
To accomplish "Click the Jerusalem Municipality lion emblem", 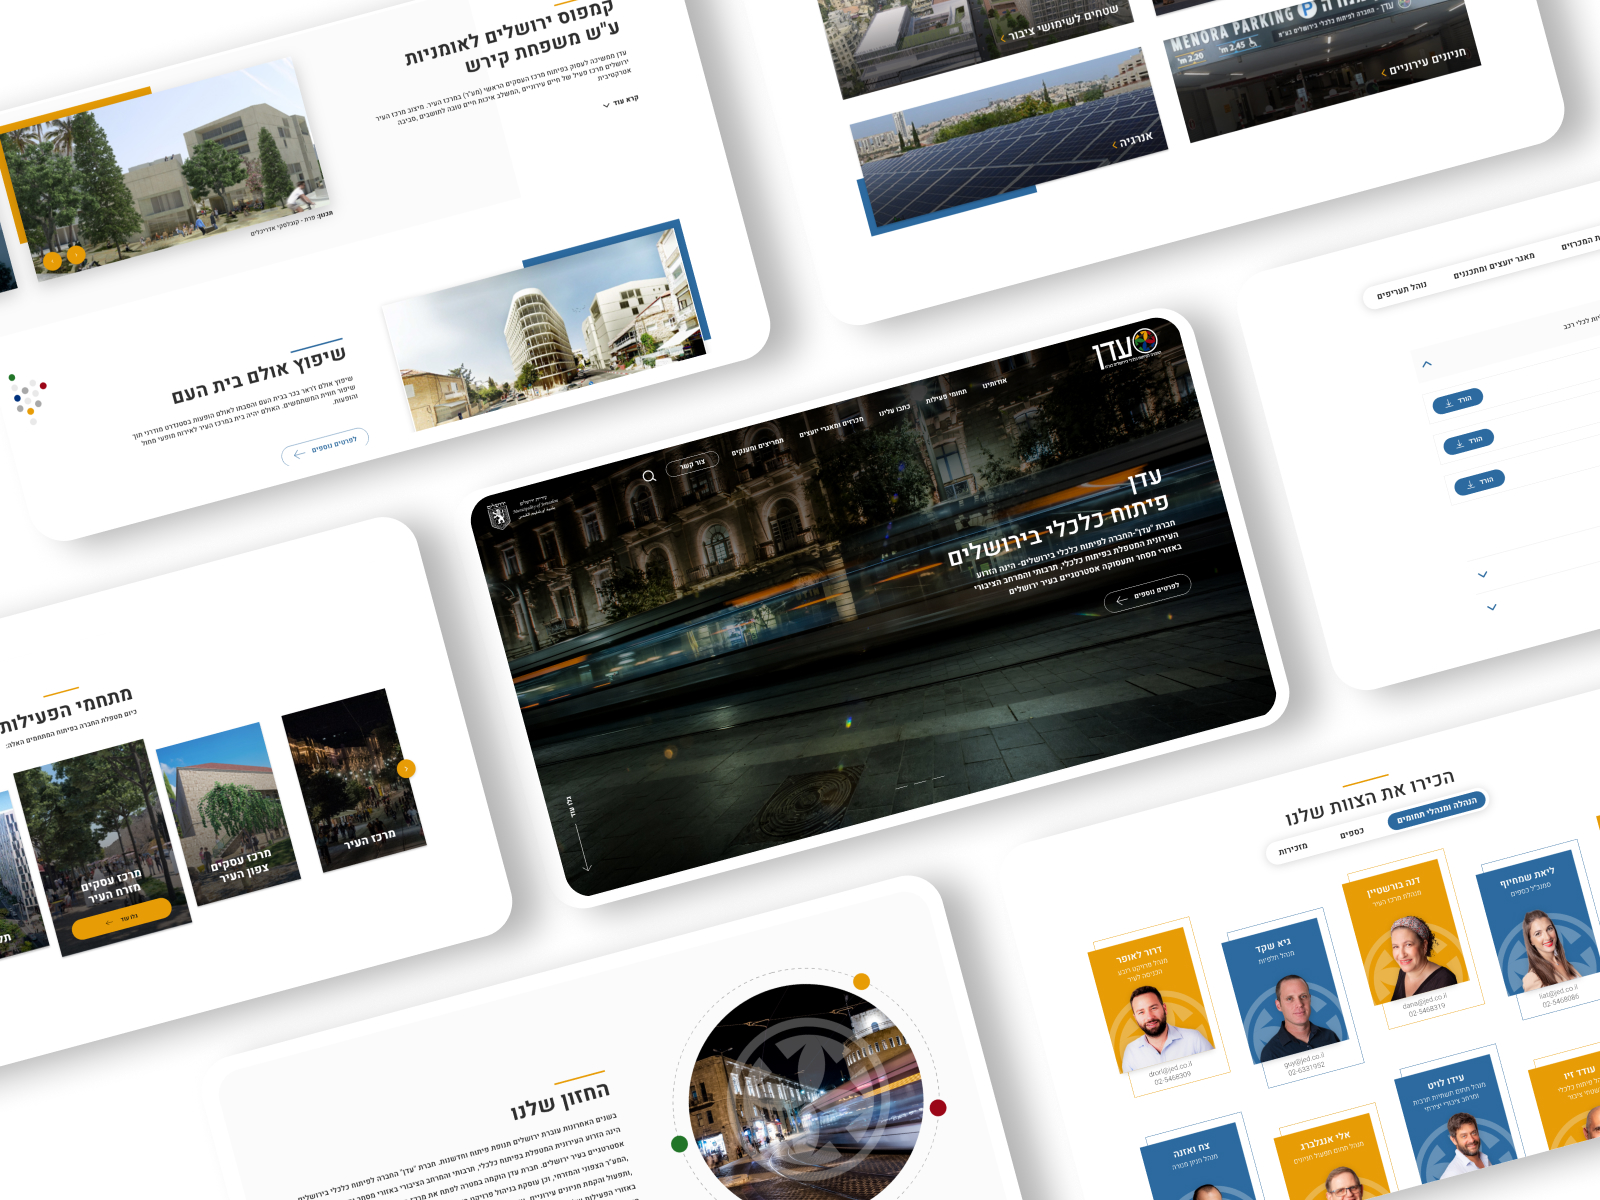I will click(x=498, y=516).
